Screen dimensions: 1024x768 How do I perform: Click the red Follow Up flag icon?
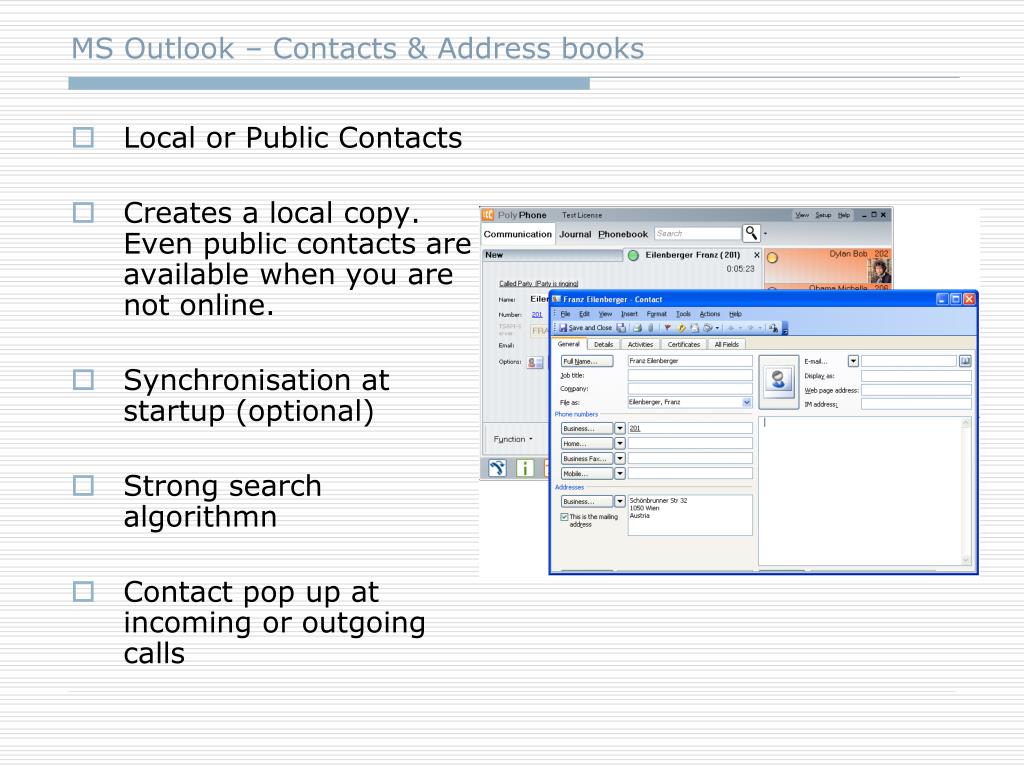(667, 328)
